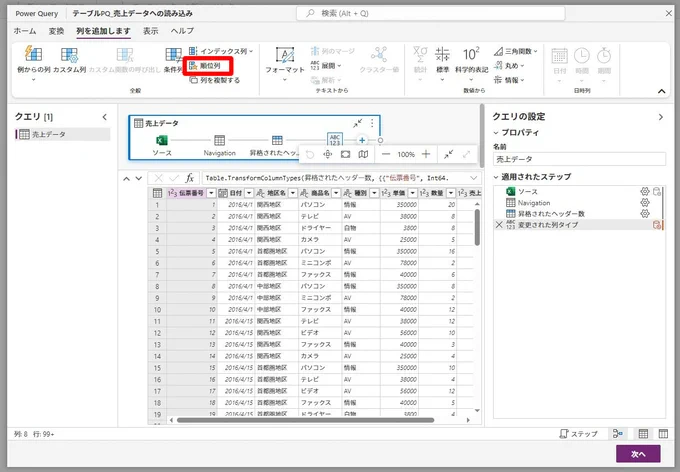Click the Column from examples icon
This screenshot has height=472, width=680.
tap(33, 54)
